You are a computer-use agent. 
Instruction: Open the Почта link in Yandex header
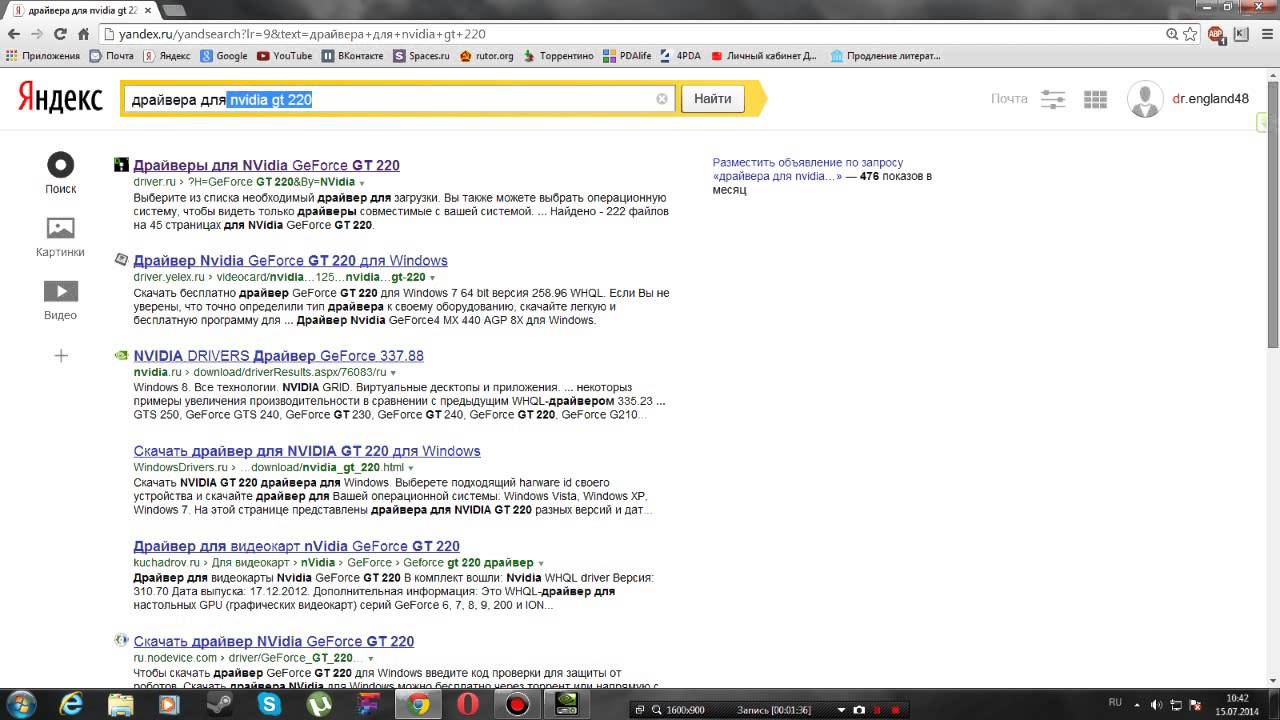pos(1009,99)
